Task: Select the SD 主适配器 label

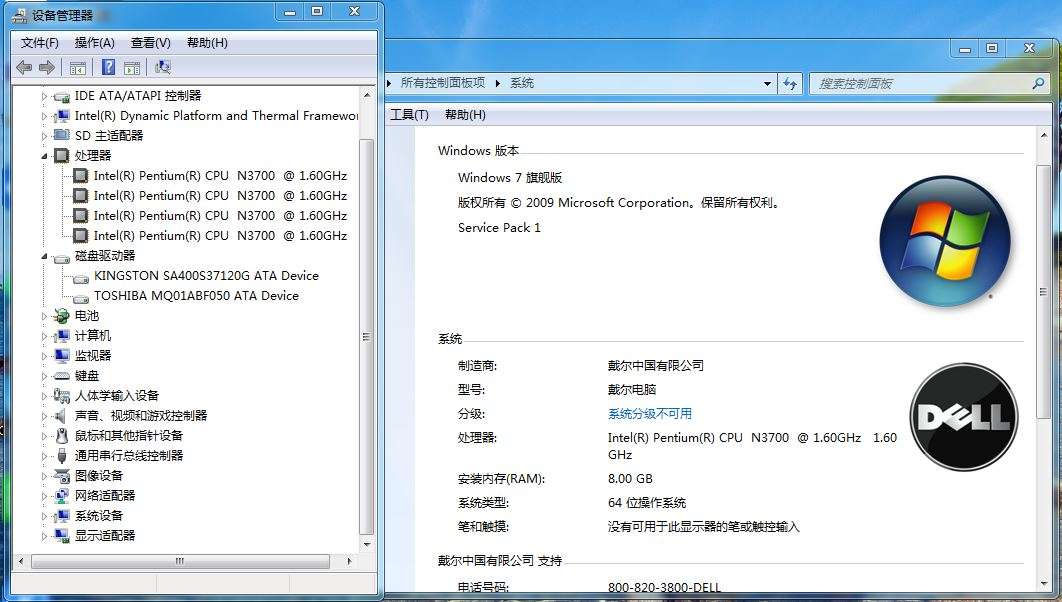Action: coord(109,135)
